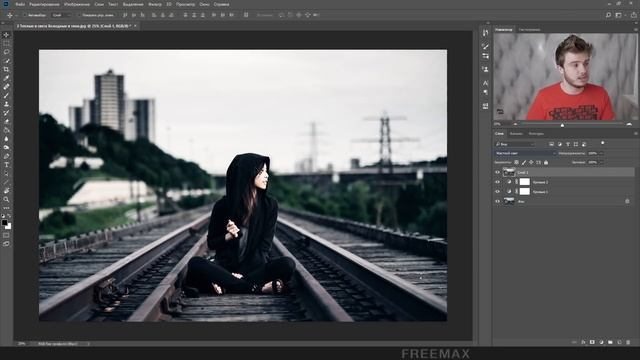Viewport: 640px width, 360px height.
Task: Click the Кривые 2 layer mask thumbnail
Action: pyautogui.click(x=524, y=182)
